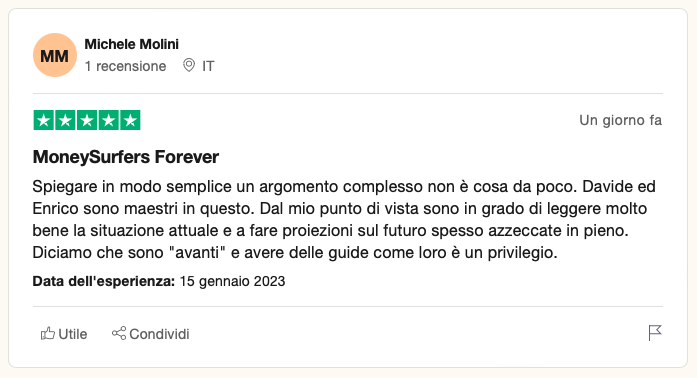
Task: Click the MM avatar circle
Action: [x=55, y=55]
